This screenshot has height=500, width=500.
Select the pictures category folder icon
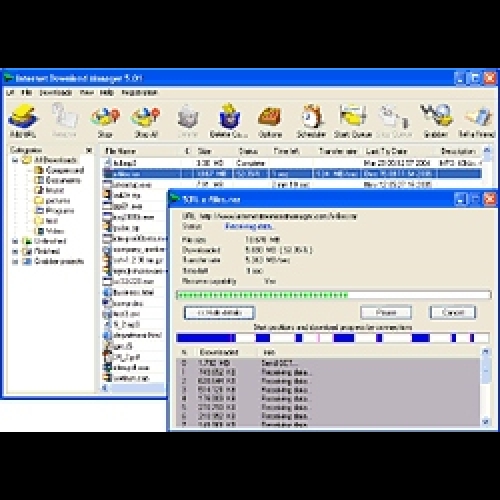(39, 200)
